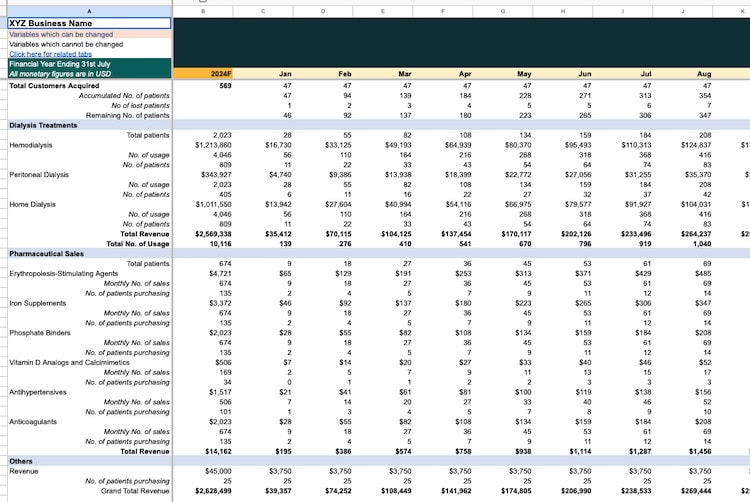The height and width of the screenshot is (502, 750).
Task: Click Antihypertensives total $1,517
Action: 220,392
